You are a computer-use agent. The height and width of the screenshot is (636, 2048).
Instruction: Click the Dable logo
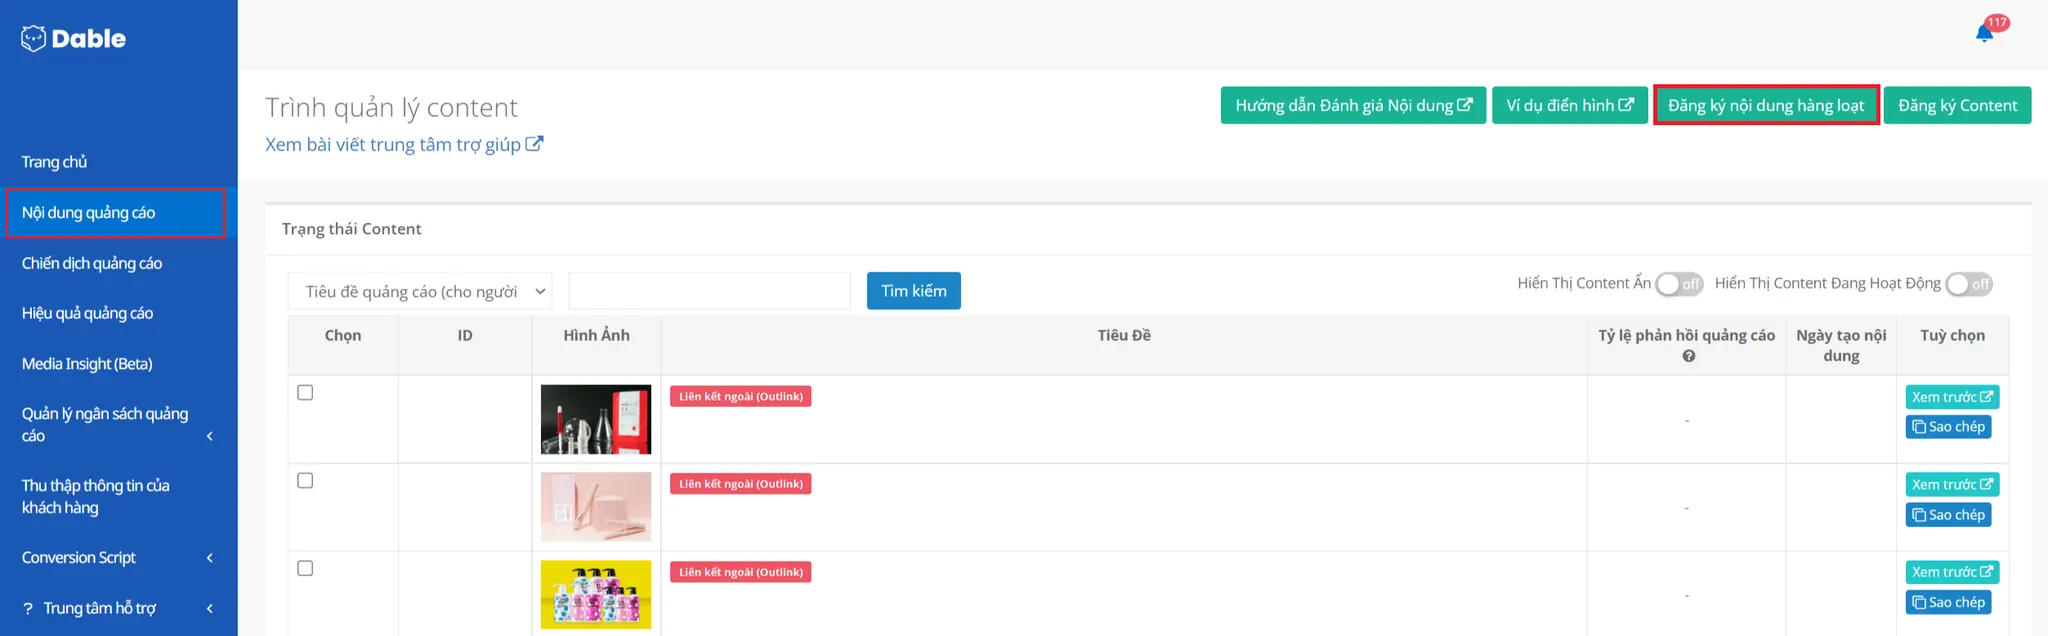click(x=73, y=38)
